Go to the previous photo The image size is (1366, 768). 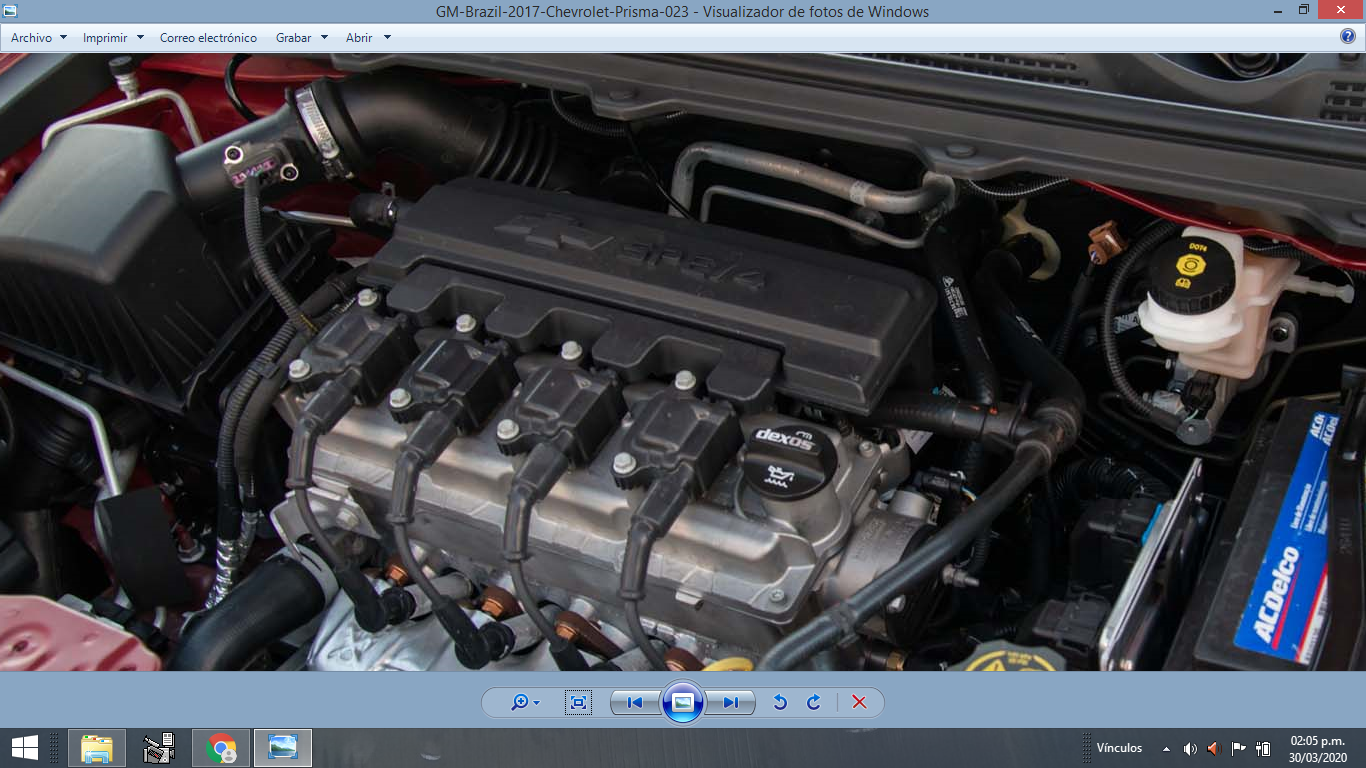point(634,703)
